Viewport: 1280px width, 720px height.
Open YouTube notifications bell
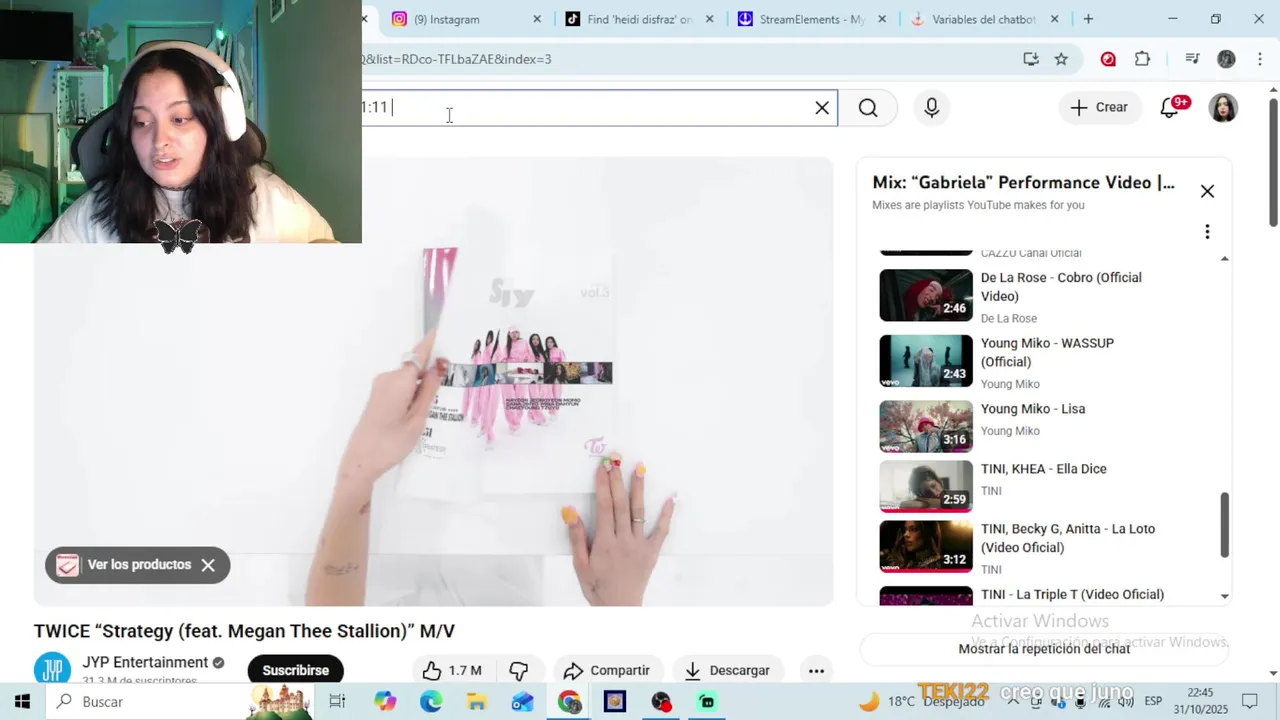[1169, 108]
